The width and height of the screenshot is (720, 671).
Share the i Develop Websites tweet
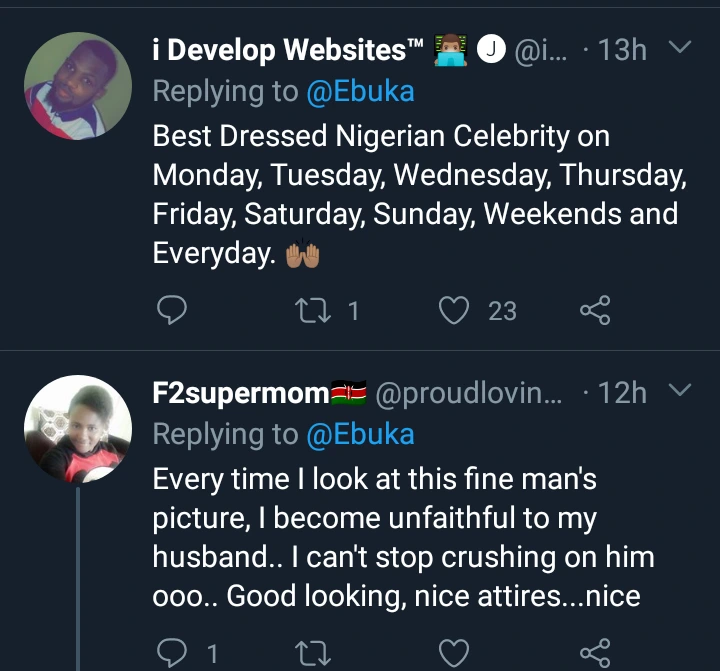(x=594, y=311)
